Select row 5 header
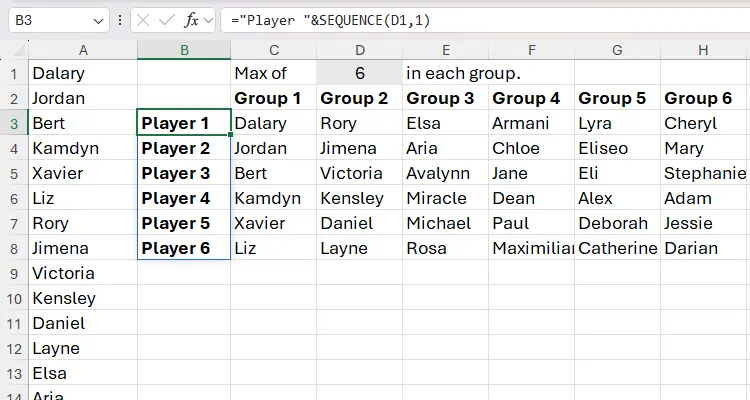 point(14,173)
